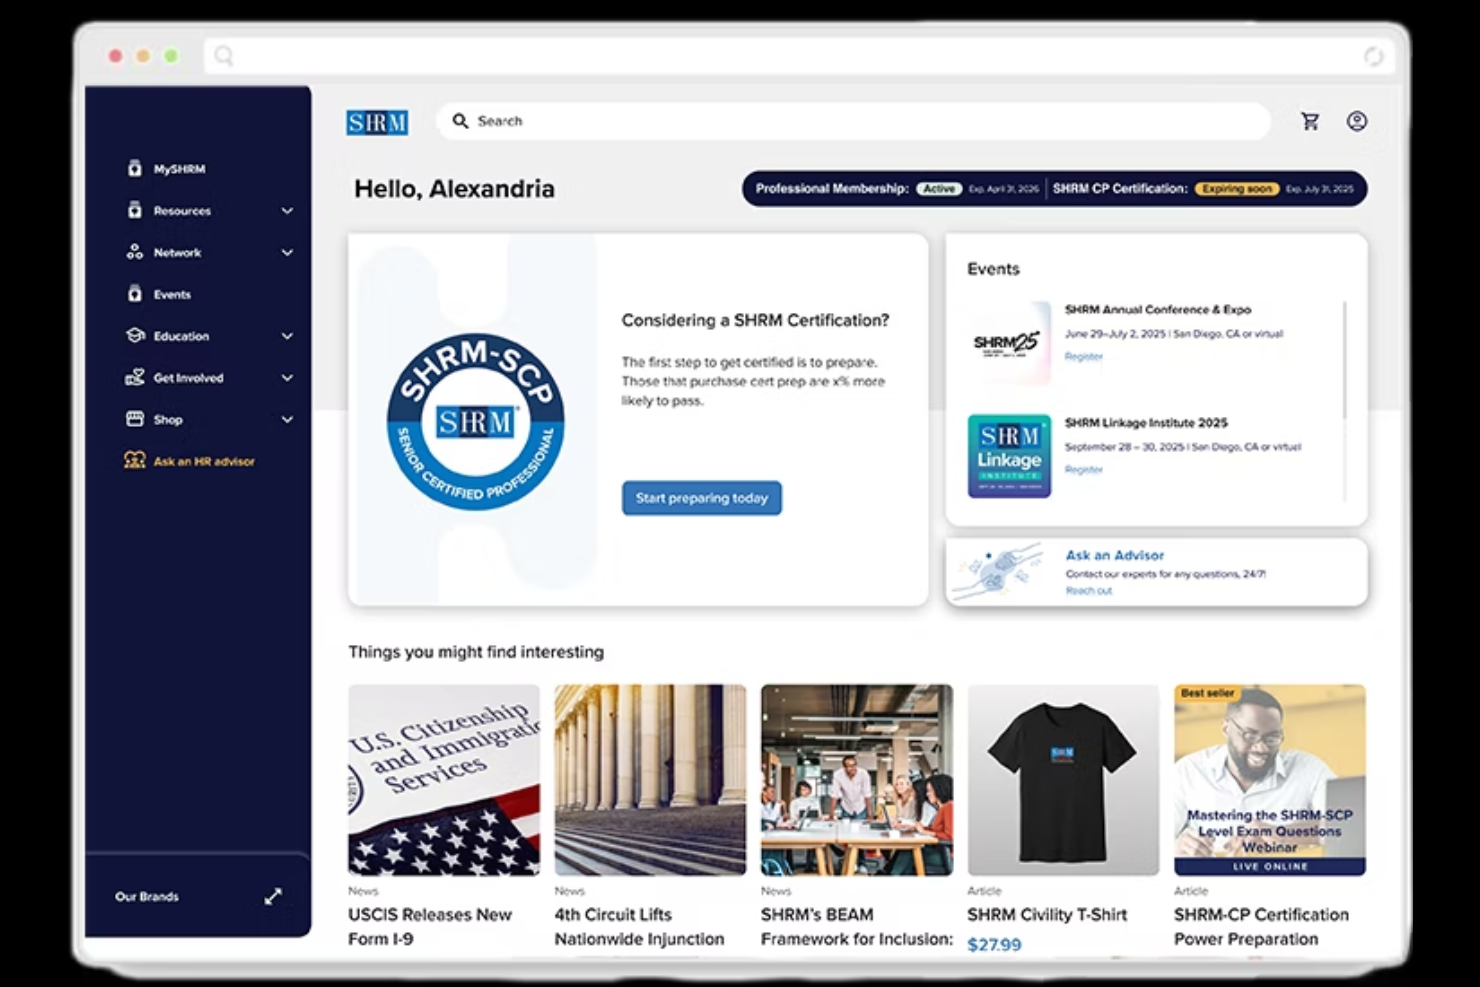Image resolution: width=1480 pixels, height=987 pixels.
Task: Click the Network sidebar icon
Action: 134,252
